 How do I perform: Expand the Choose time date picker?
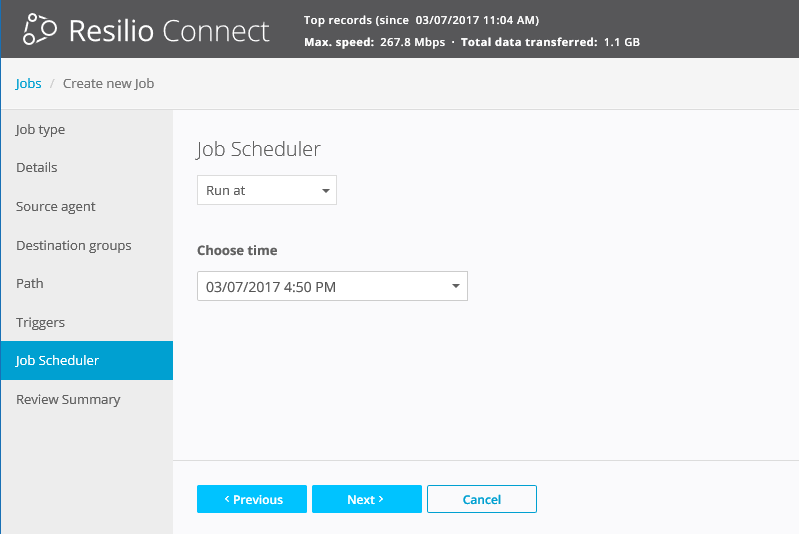coord(332,287)
